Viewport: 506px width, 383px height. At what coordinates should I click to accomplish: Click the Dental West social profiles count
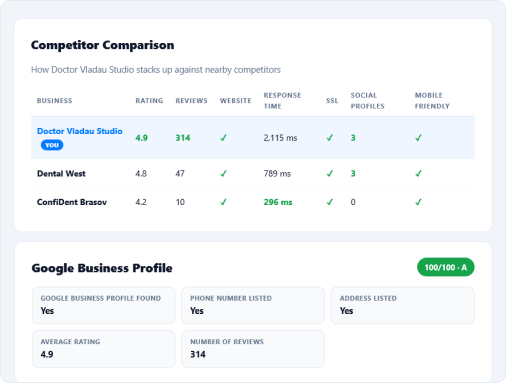(x=353, y=174)
